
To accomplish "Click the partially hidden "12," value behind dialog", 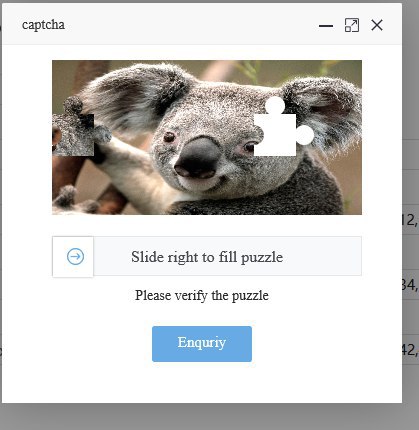I will [410, 220].
